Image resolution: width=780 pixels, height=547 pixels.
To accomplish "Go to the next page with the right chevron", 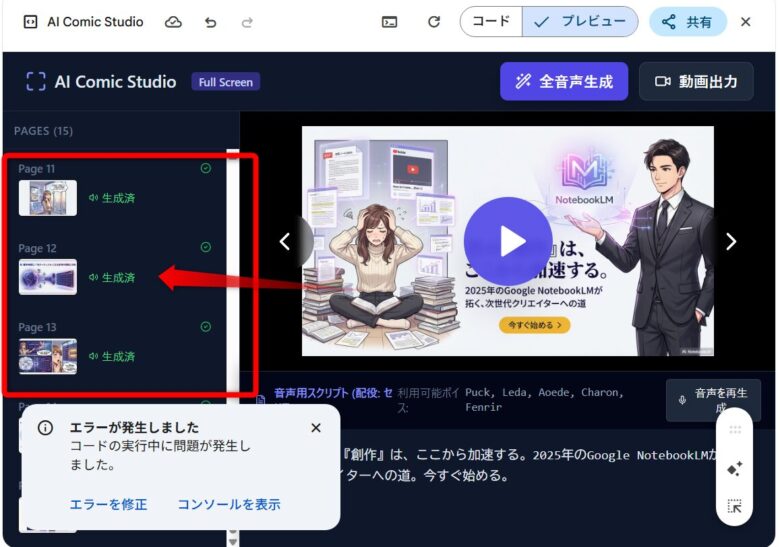I will coord(731,241).
